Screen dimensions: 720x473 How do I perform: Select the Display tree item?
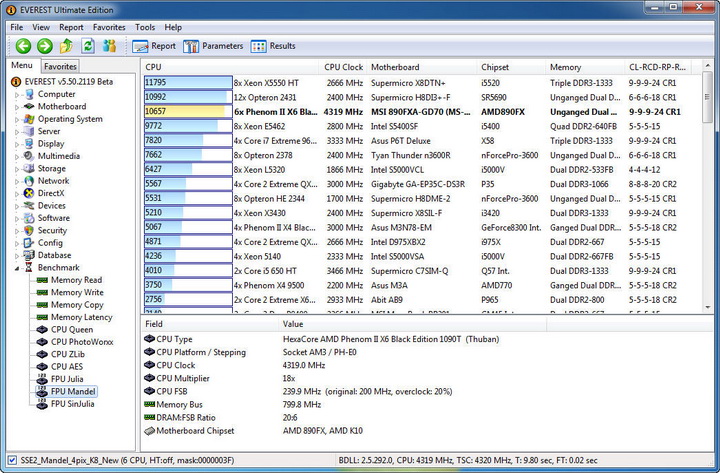(x=51, y=144)
